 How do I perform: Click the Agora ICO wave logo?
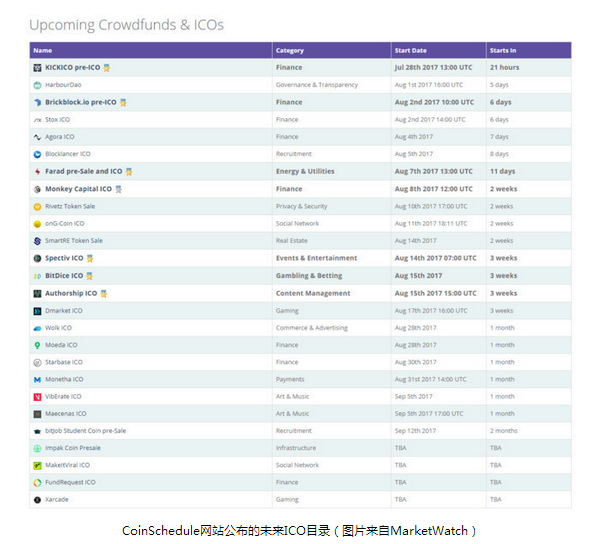(x=37, y=137)
